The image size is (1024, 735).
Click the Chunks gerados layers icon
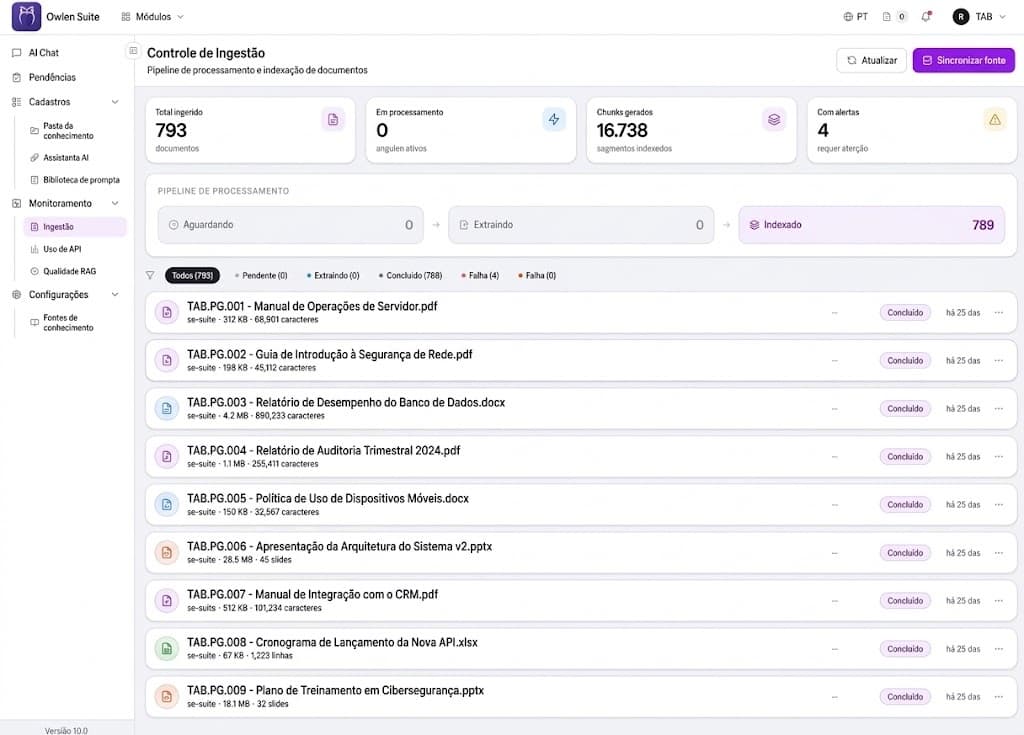tap(774, 120)
